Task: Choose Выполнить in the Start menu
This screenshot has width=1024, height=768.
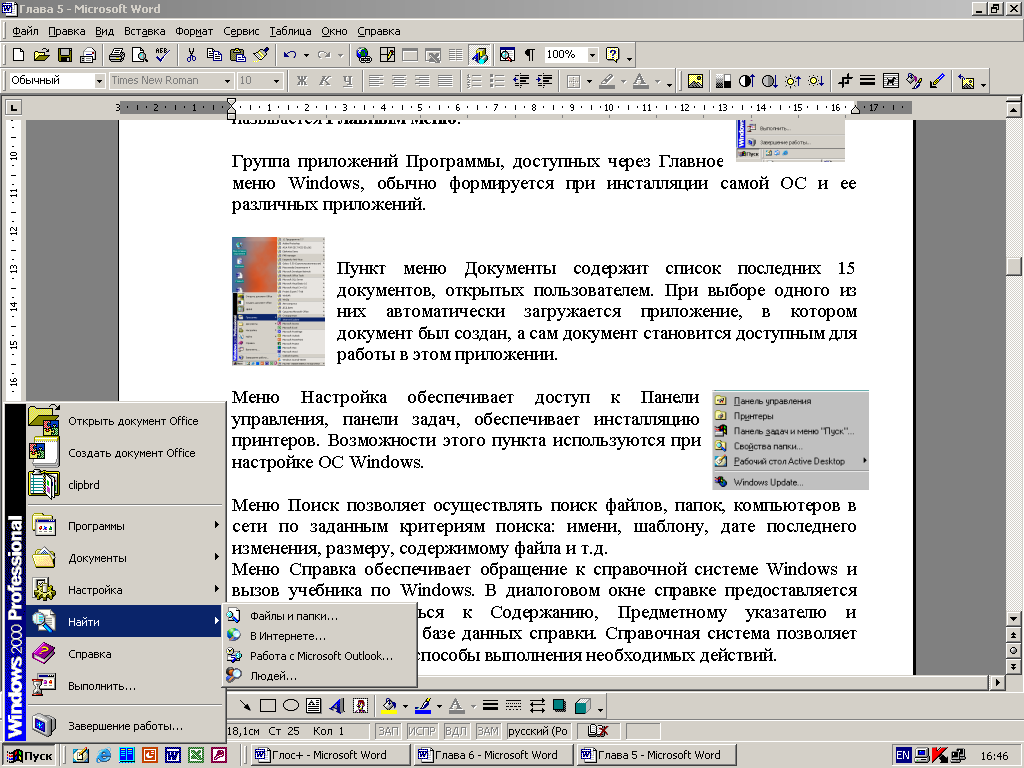Action: click(x=124, y=686)
